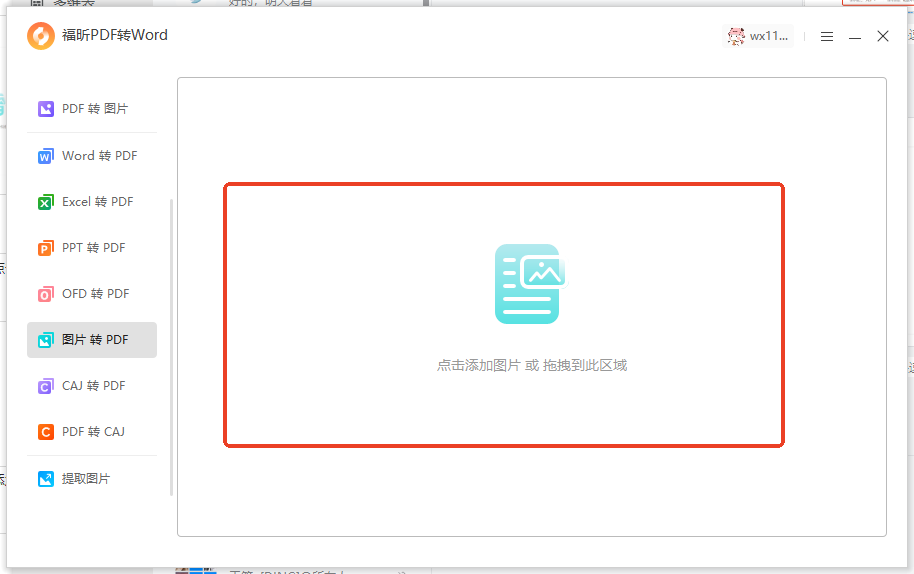Click the orange PPT 转 PDF icon
Viewport: 914px width, 574px height.
tap(45, 249)
